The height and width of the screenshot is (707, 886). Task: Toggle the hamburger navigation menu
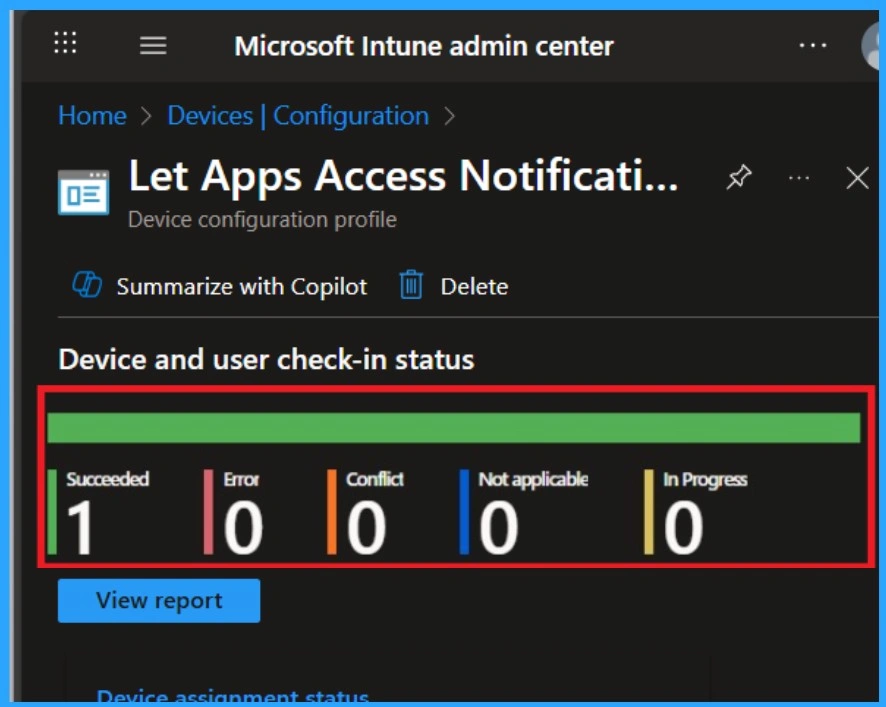pyautogui.click(x=153, y=46)
